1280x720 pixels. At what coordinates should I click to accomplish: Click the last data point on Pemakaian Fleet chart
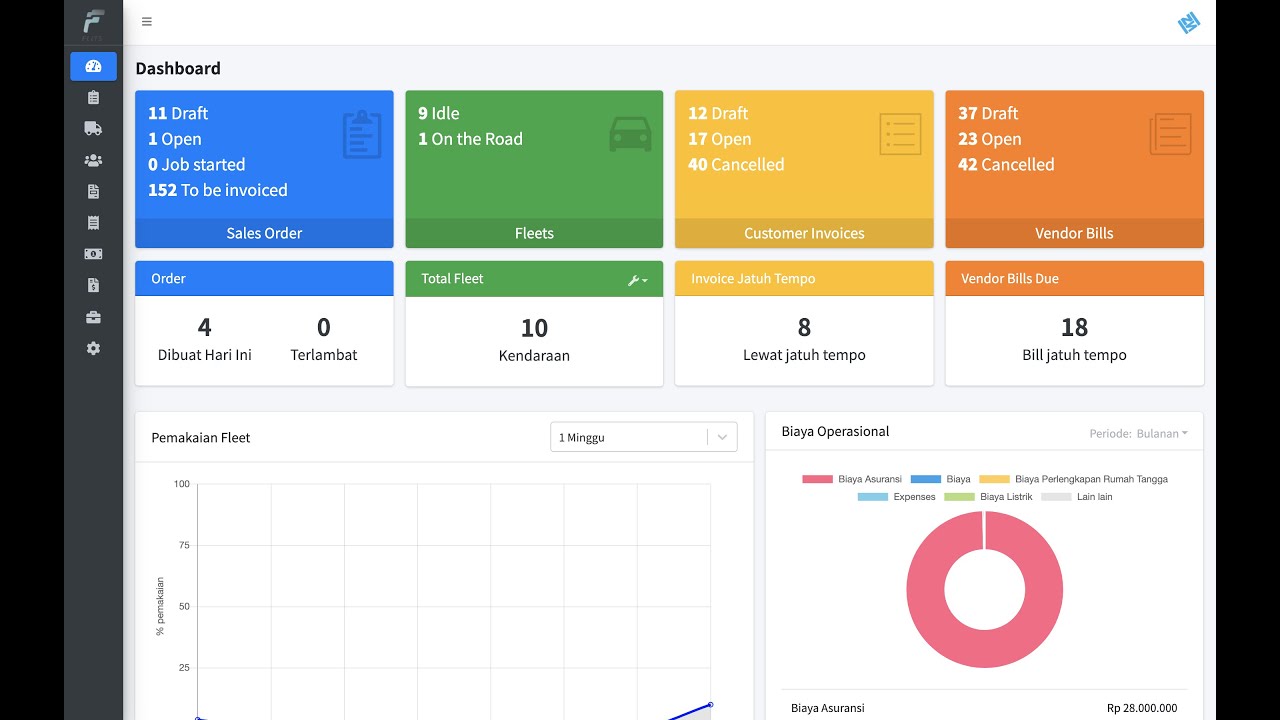coord(710,705)
